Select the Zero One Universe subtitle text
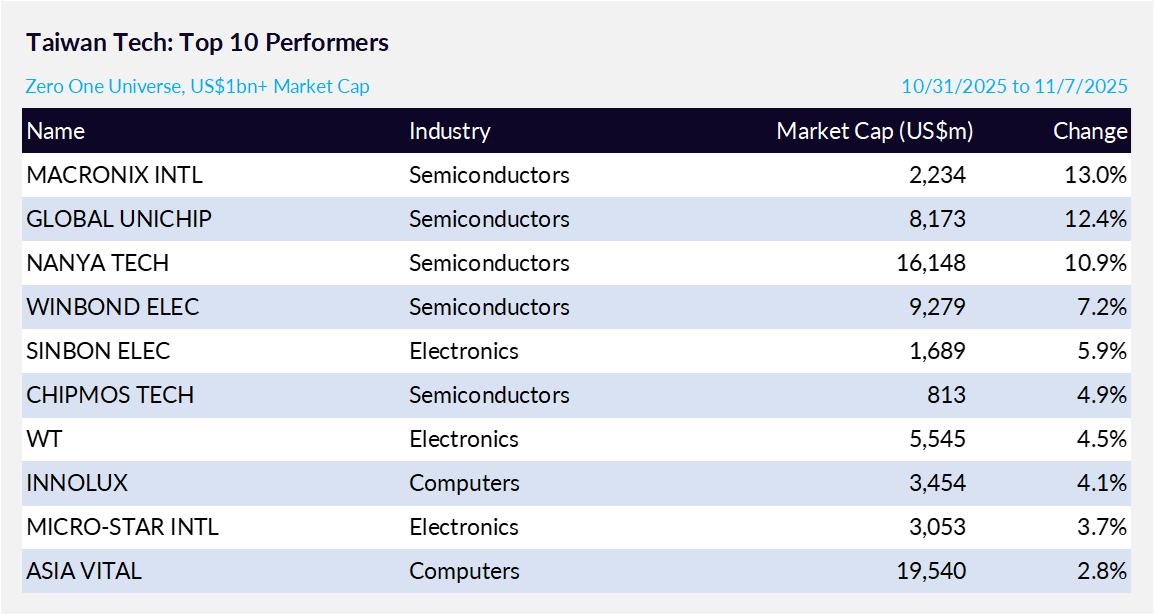Viewport: 1154px width, 615px height. tap(197, 87)
